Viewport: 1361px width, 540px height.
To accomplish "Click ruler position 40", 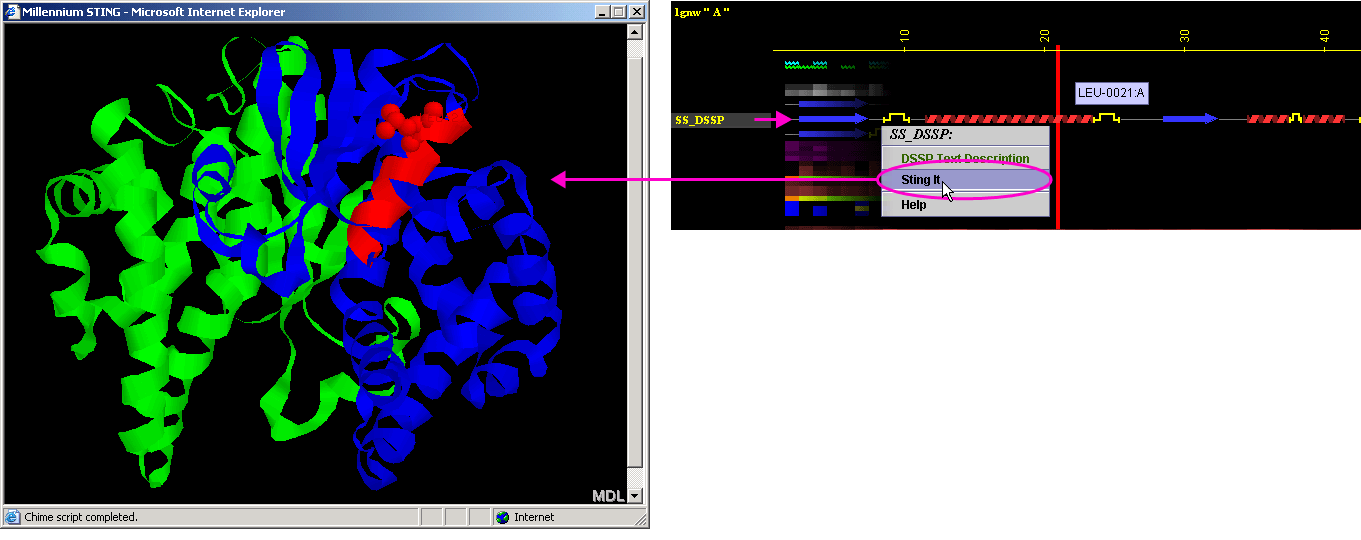I will pyautogui.click(x=1324, y=36).
